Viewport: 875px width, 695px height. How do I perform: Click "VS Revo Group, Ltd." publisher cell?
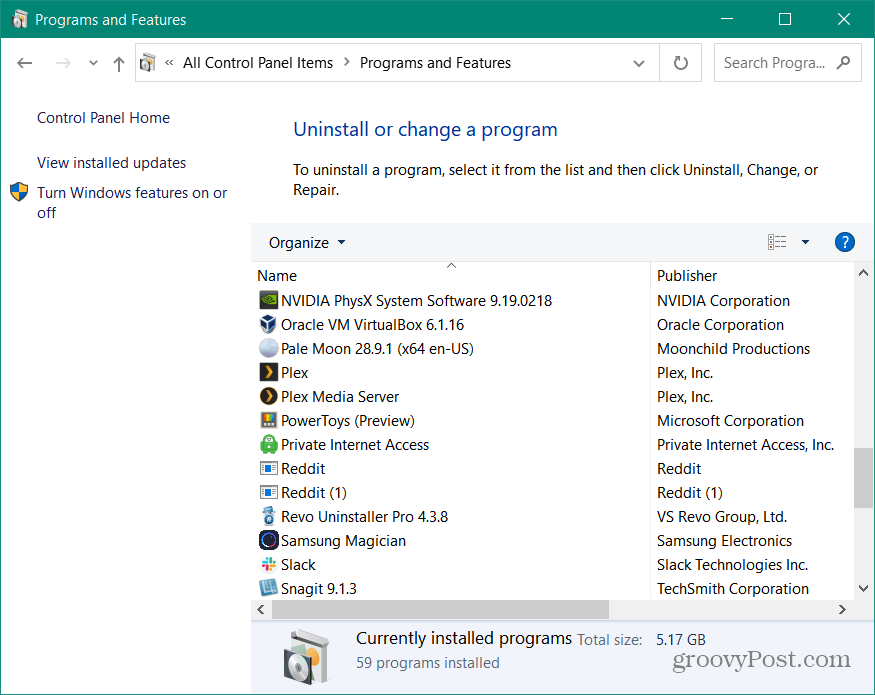(722, 516)
